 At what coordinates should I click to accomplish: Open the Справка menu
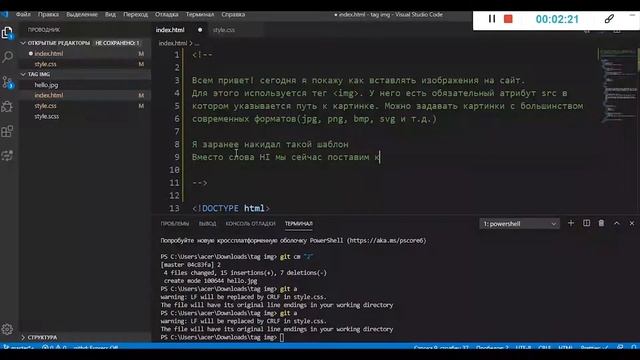(x=233, y=14)
